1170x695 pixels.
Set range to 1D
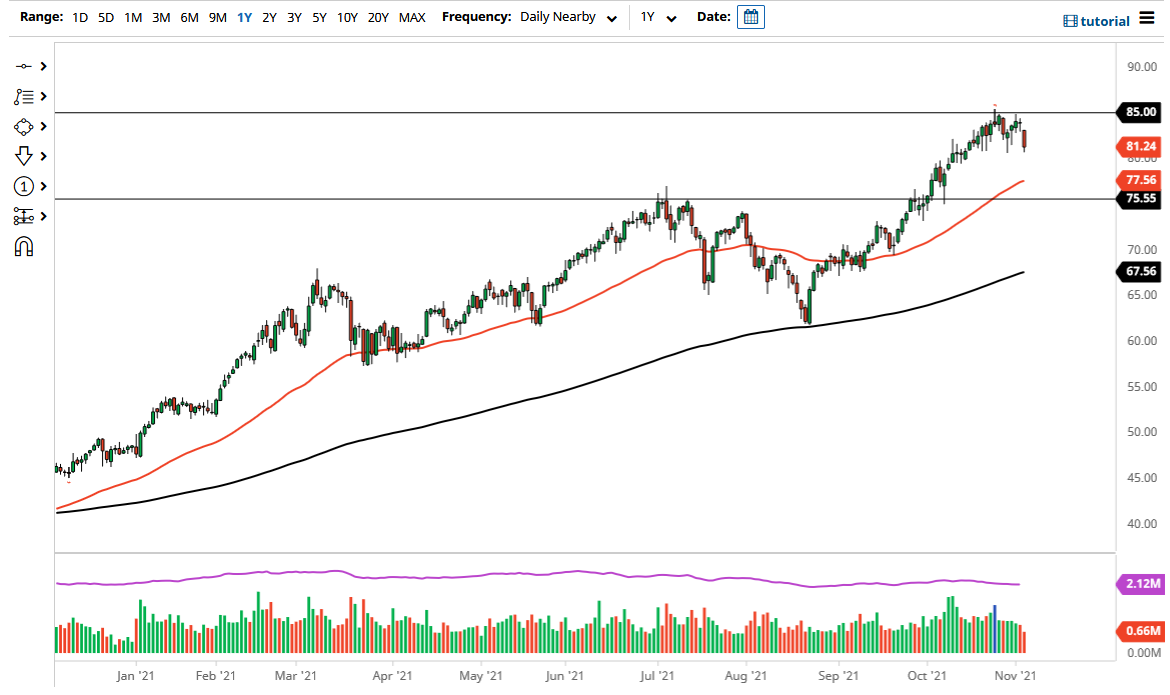(80, 17)
